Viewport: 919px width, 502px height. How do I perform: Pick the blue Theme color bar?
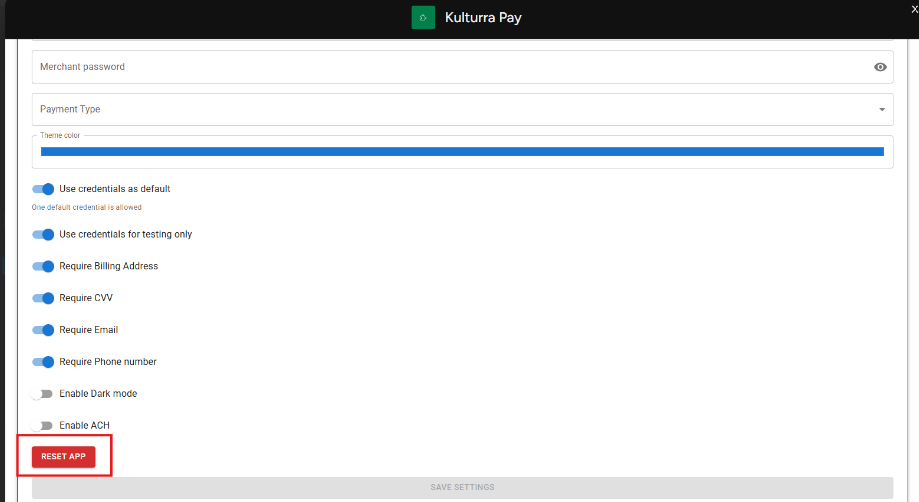[462, 152]
